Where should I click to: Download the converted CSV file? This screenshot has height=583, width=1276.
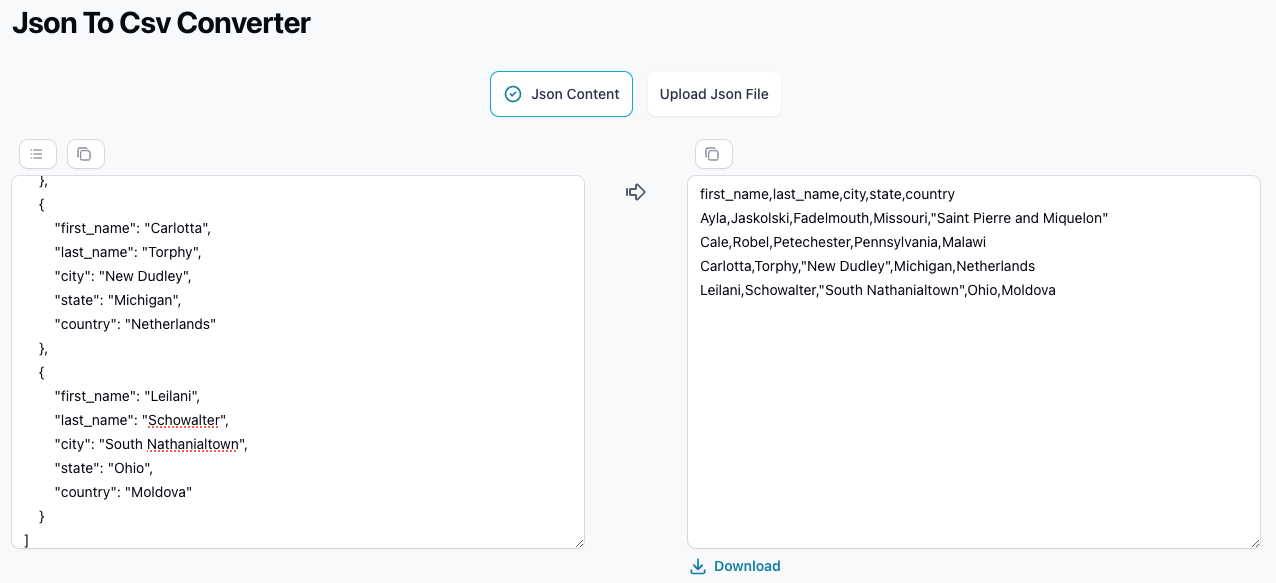click(746, 565)
